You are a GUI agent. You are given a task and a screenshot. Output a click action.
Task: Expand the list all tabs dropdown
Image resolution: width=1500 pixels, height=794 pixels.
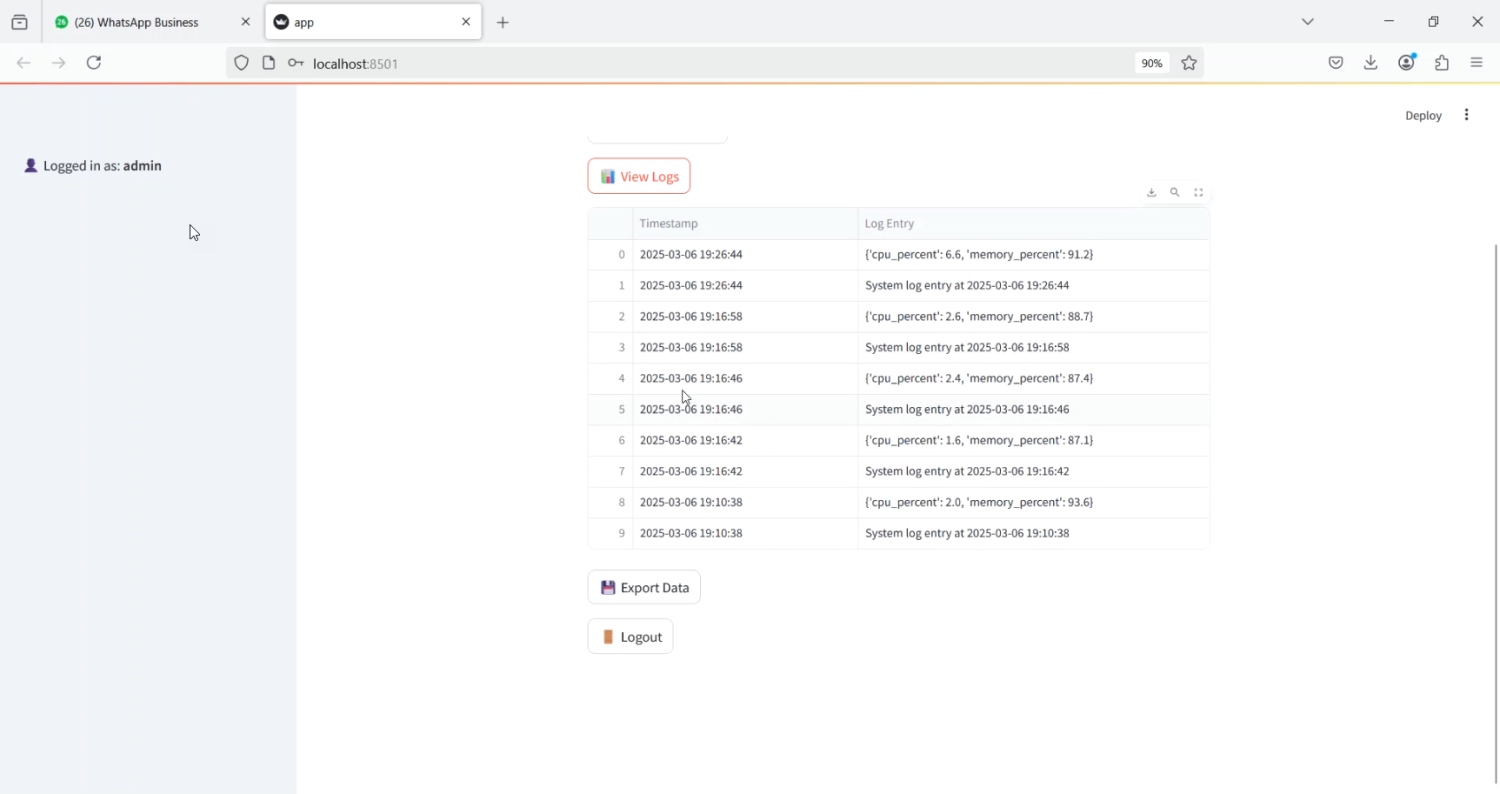pyautogui.click(x=1307, y=22)
